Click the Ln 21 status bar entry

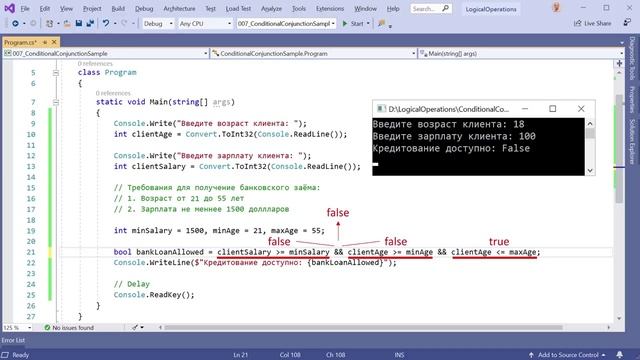(240, 355)
